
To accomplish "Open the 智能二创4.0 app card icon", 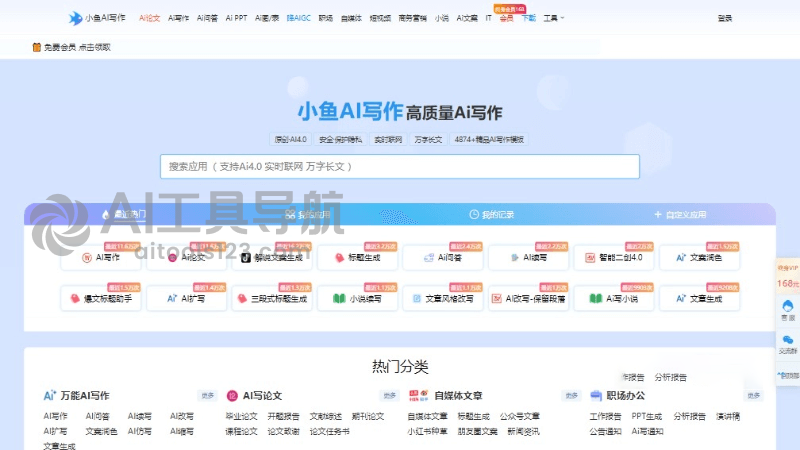I will [x=590, y=258].
